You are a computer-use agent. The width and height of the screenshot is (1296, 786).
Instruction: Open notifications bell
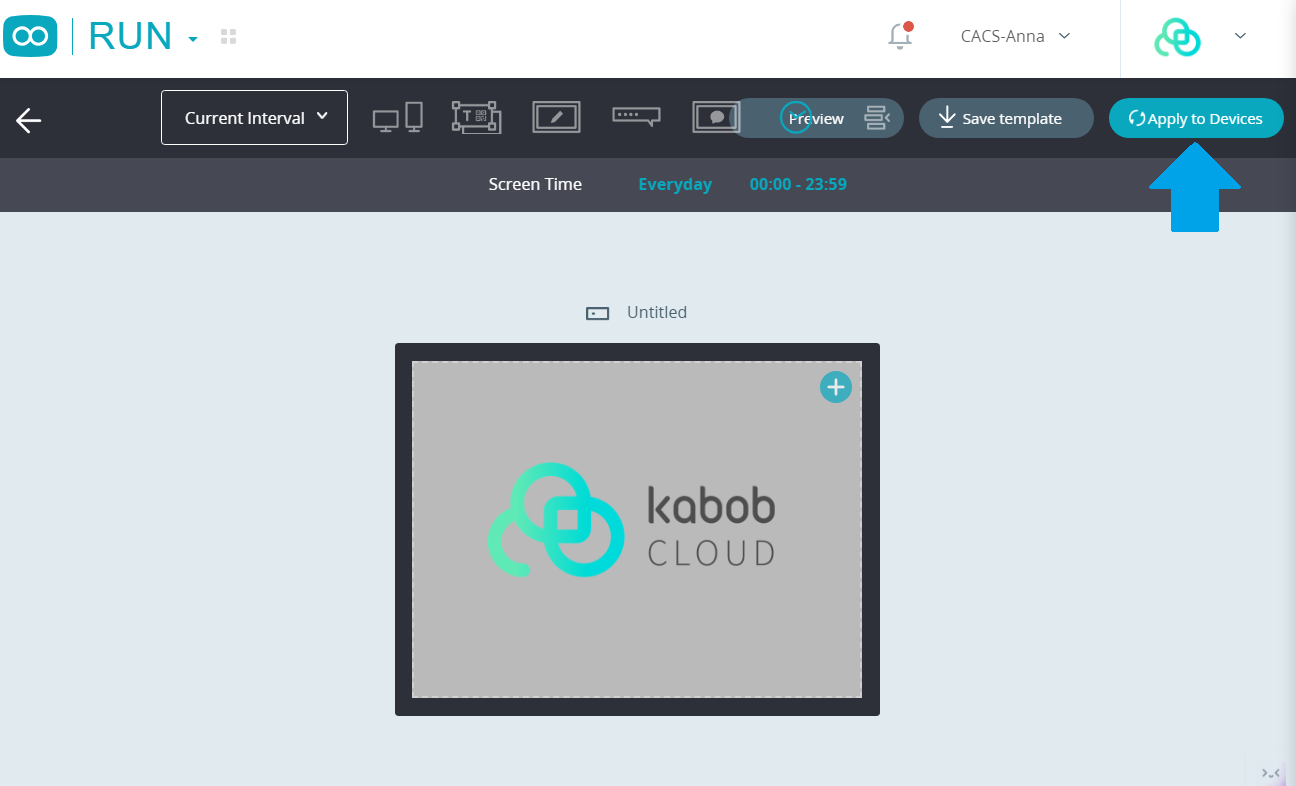(x=900, y=36)
